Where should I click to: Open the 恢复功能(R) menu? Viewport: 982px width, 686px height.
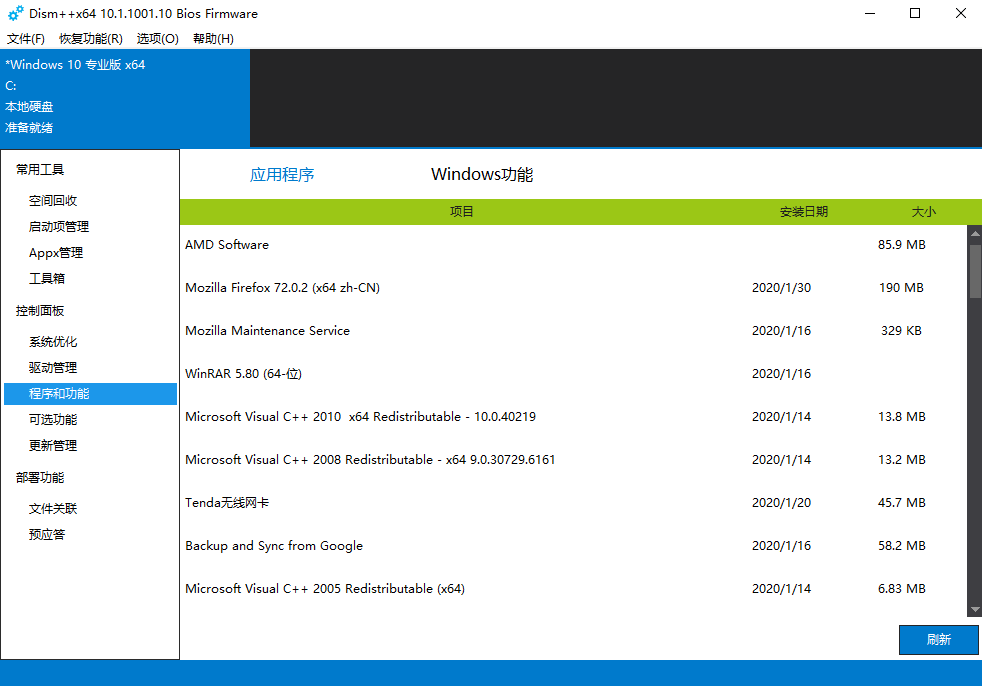[x=90, y=38]
